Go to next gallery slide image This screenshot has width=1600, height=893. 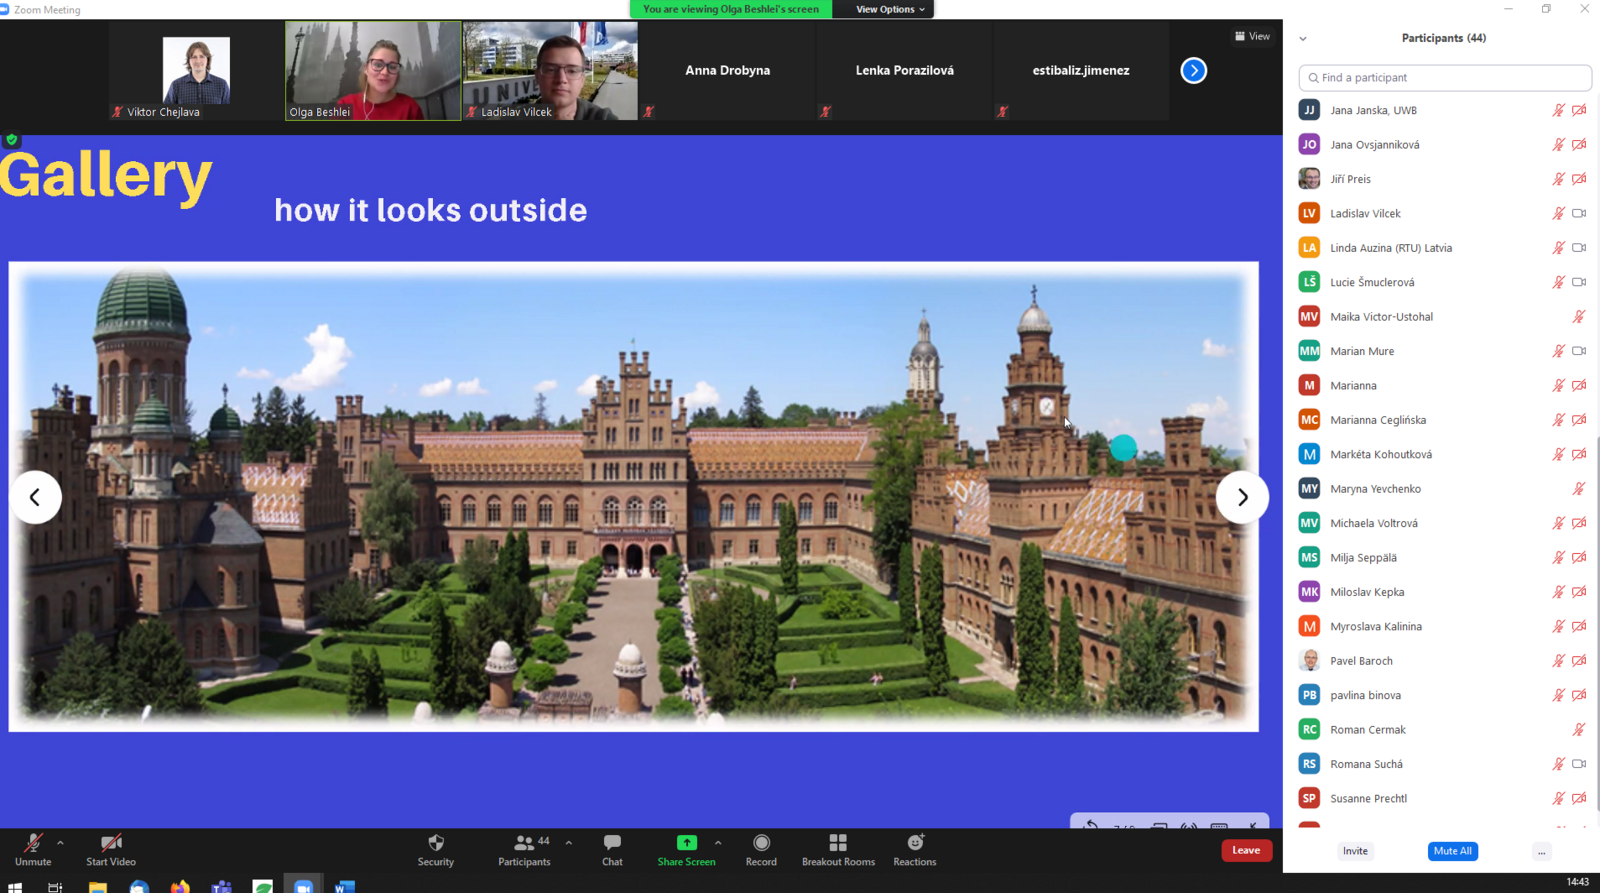click(1242, 497)
